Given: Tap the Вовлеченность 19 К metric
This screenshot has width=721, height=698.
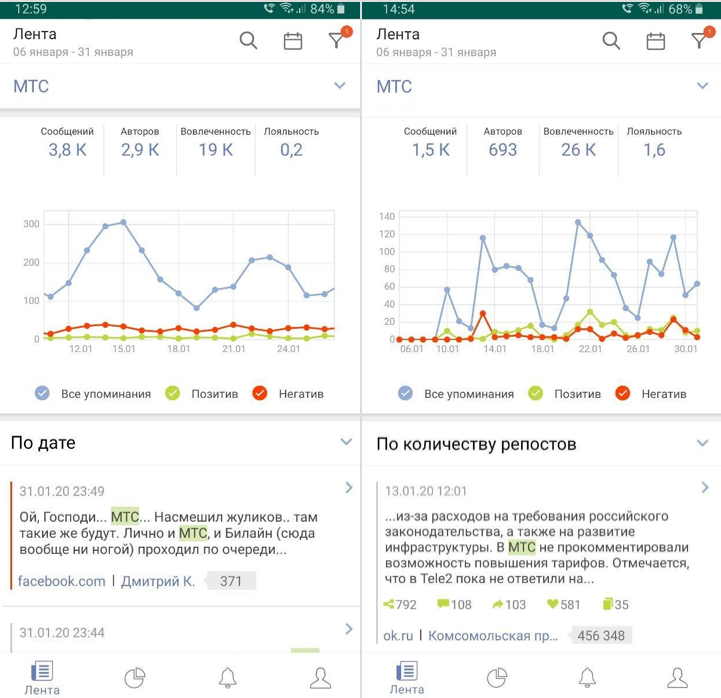Looking at the screenshot, I should click(x=216, y=143).
